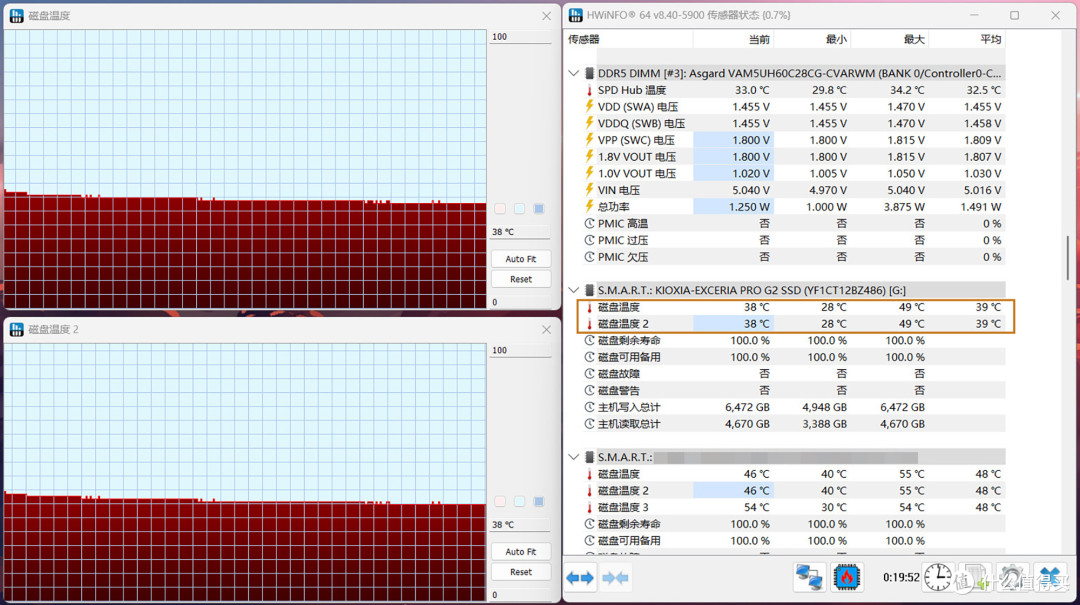Pick the pink color swatch in 磁盘温度 window
1080x605 pixels.
tap(500, 209)
